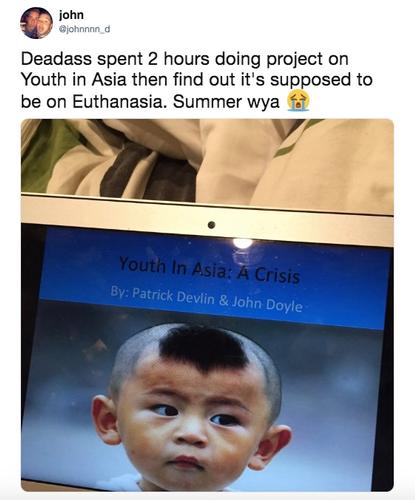Click the white laptop bezel strip

pos(207,220)
